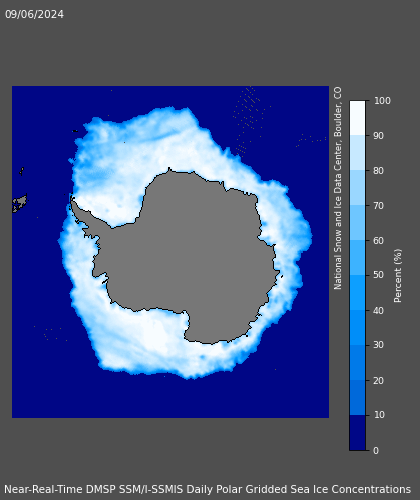Select the 80-90 percent colorbar band
This screenshot has height=500, width=420.
pyautogui.click(x=357, y=153)
